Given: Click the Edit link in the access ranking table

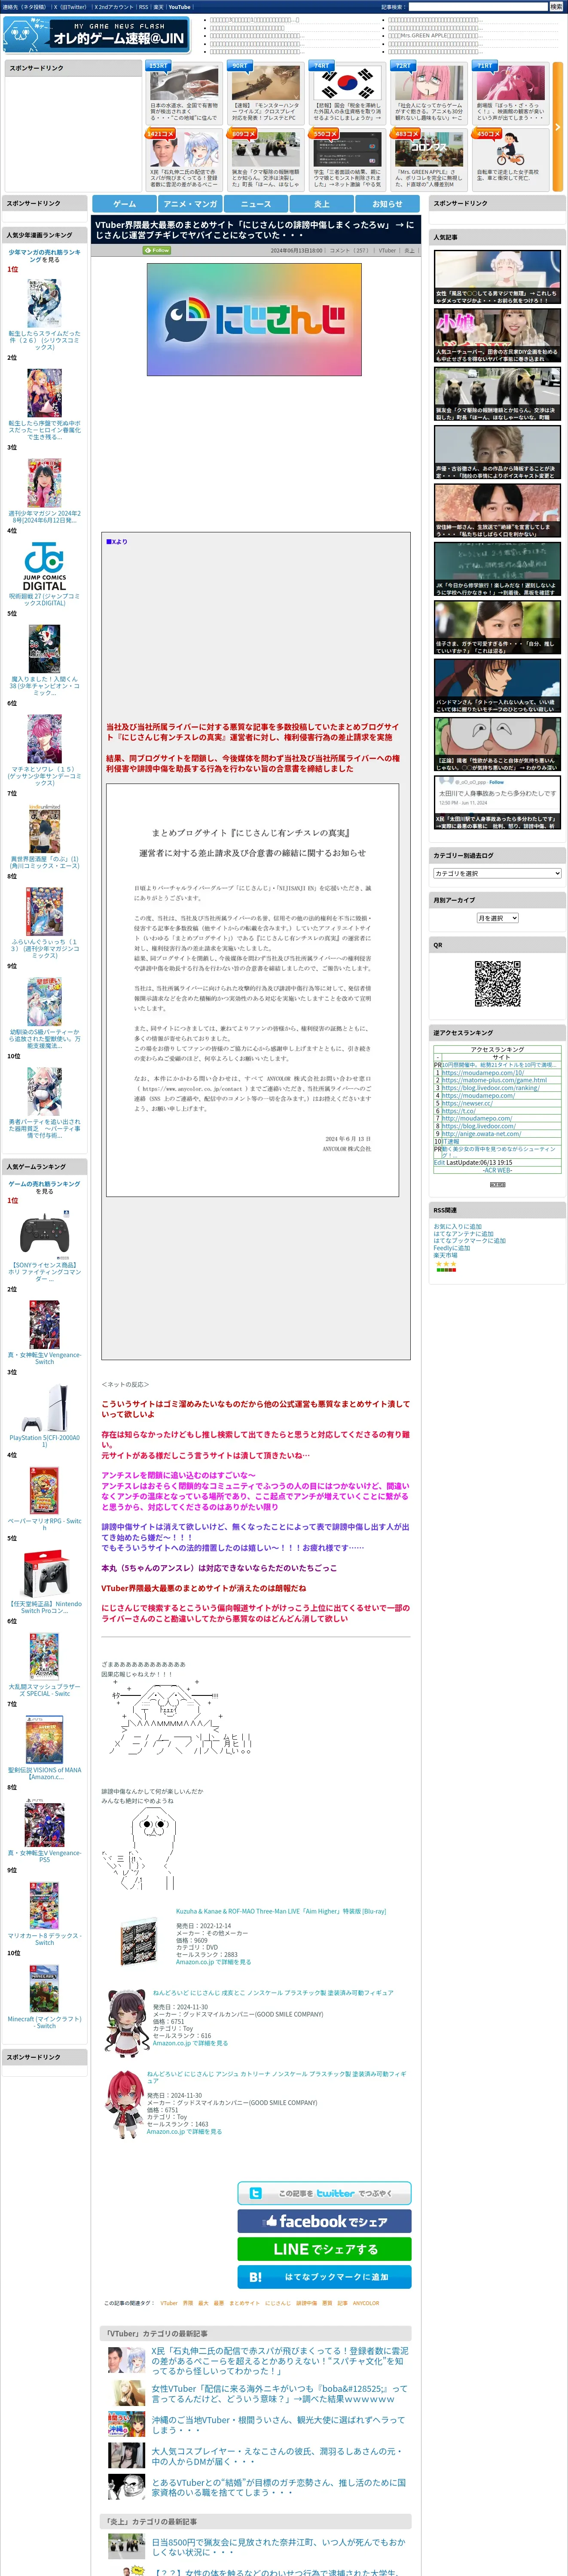Looking at the screenshot, I should [439, 1162].
